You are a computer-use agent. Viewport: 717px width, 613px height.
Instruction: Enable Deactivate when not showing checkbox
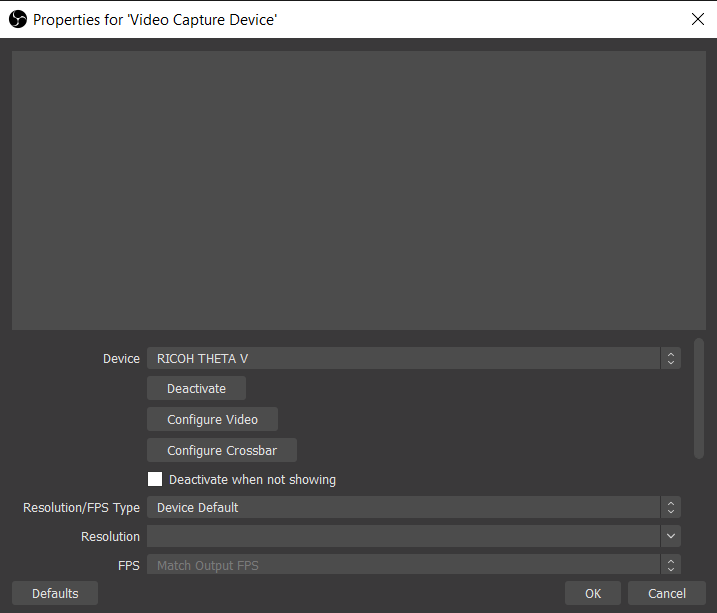[x=155, y=480]
